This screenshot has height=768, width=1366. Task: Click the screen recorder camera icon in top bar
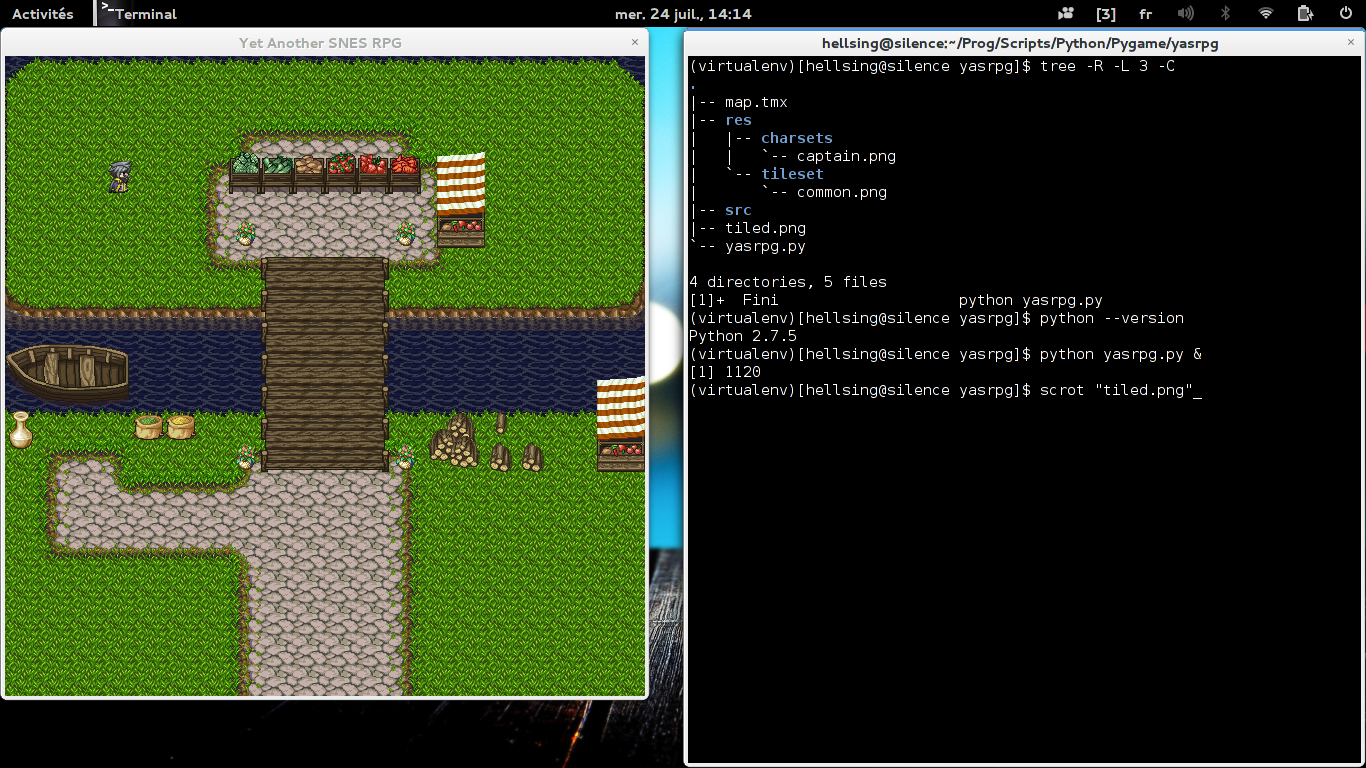click(x=1065, y=14)
